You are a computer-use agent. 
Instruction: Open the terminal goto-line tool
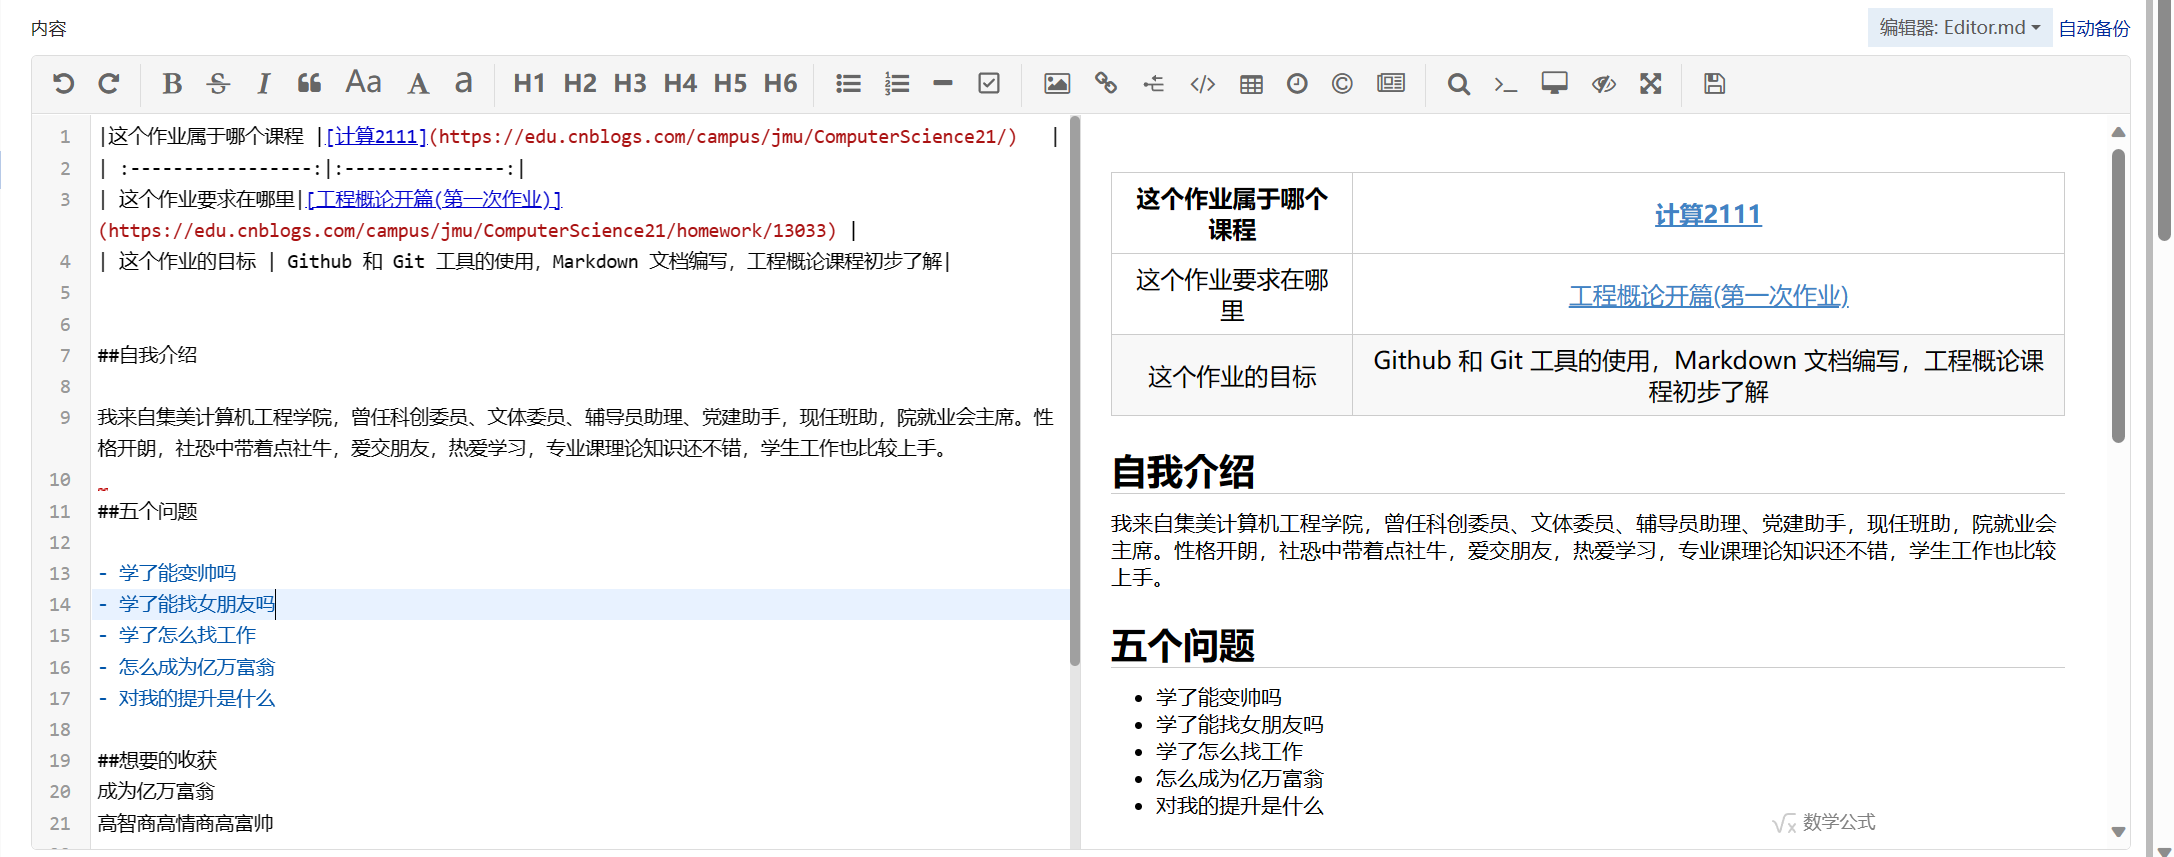point(1505,84)
